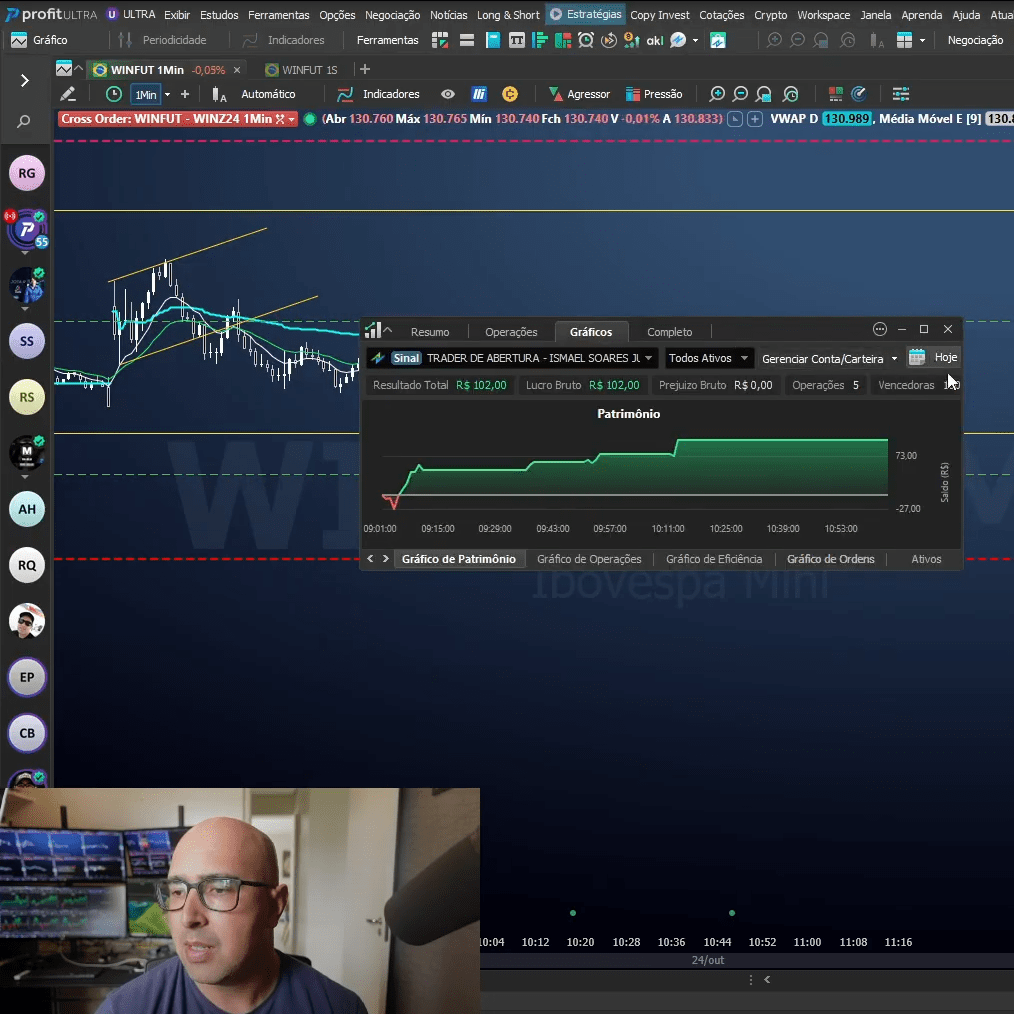The height and width of the screenshot is (1014, 1014).
Task: Toggle the Agressor indicator
Action: pyautogui.click(x=578, y=94)
